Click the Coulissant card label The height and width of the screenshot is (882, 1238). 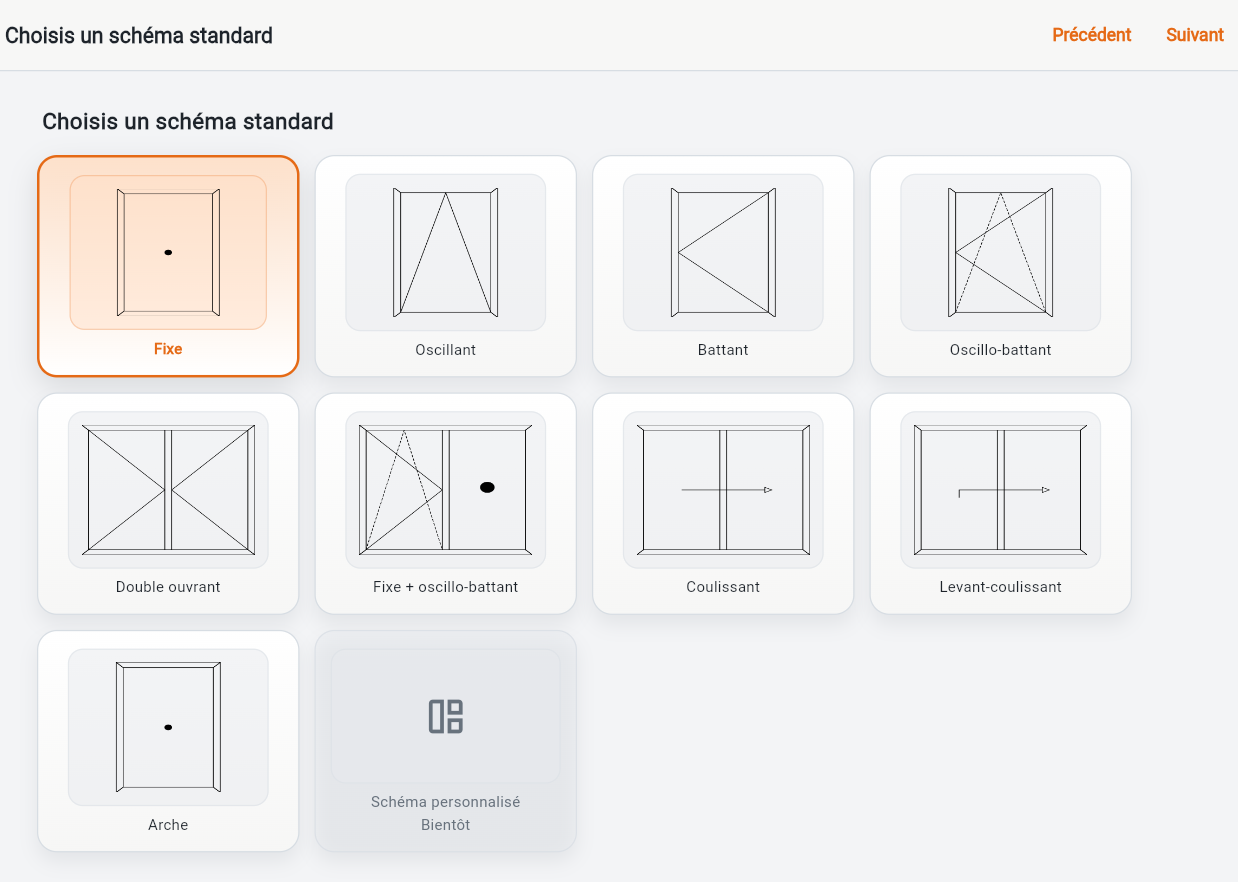[723, 587]
